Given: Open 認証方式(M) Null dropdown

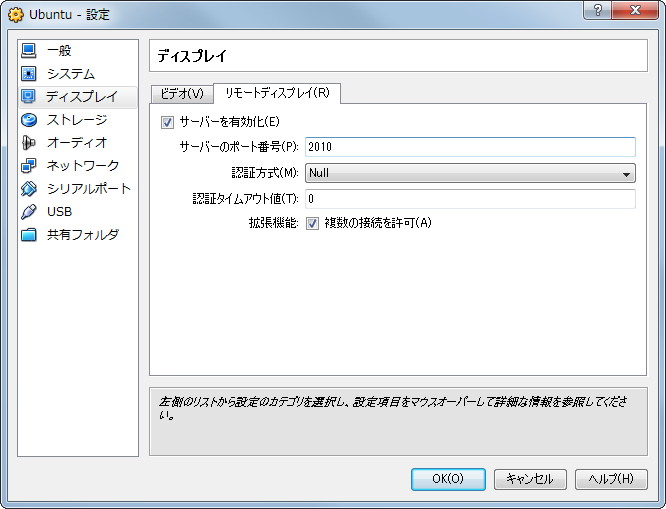Looking at the screenshot, I should [470, 173].
